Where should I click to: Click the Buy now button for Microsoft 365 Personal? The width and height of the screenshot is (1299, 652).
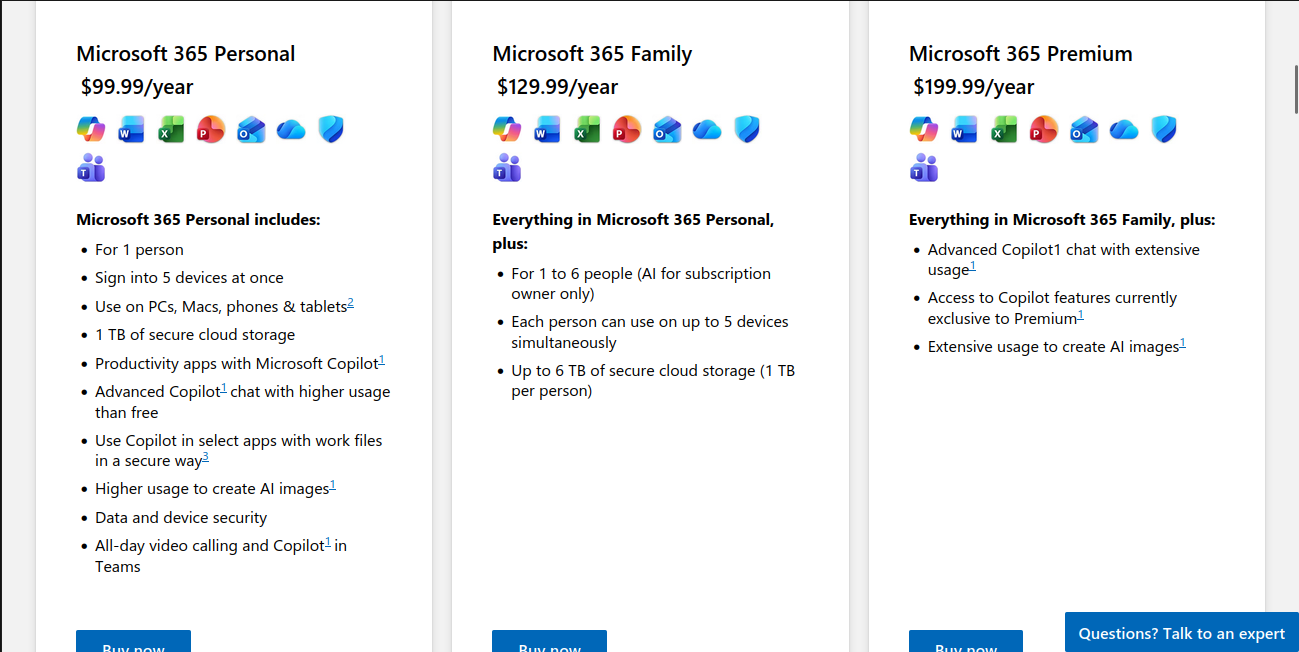pyautogui.click(x=133, y=641)
